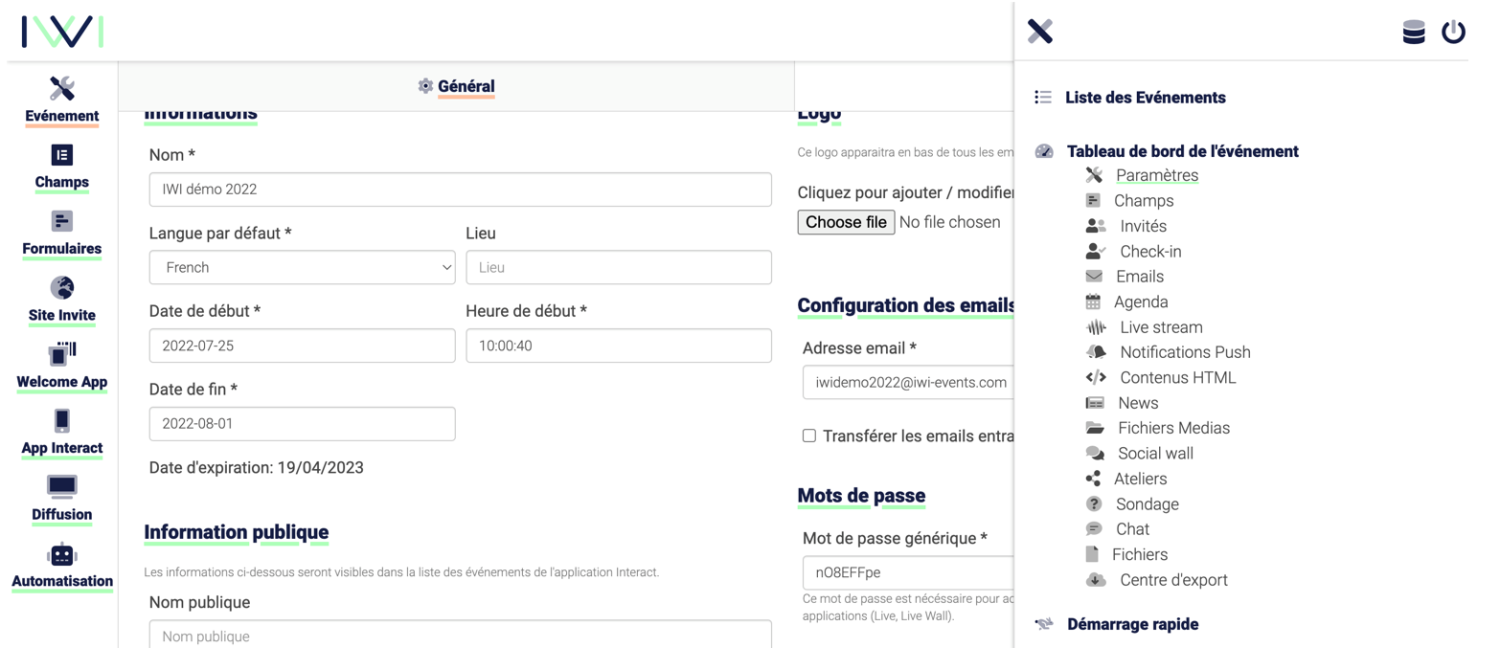This screenshot has height=648, width=1500.
Task: Open the Invités link in menu
Action: pos(1143,226)
